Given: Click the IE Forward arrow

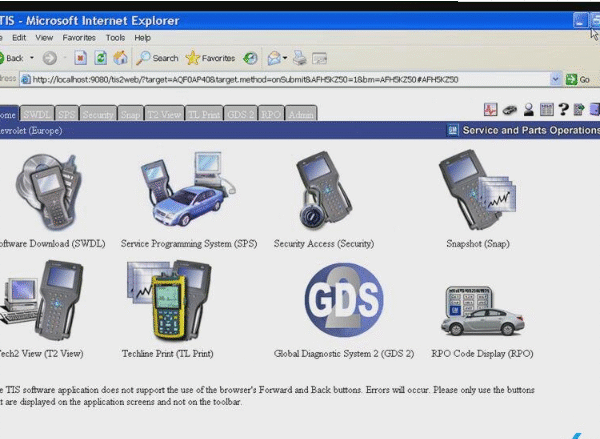Looking at the screenshot, I should pos(49,58).
